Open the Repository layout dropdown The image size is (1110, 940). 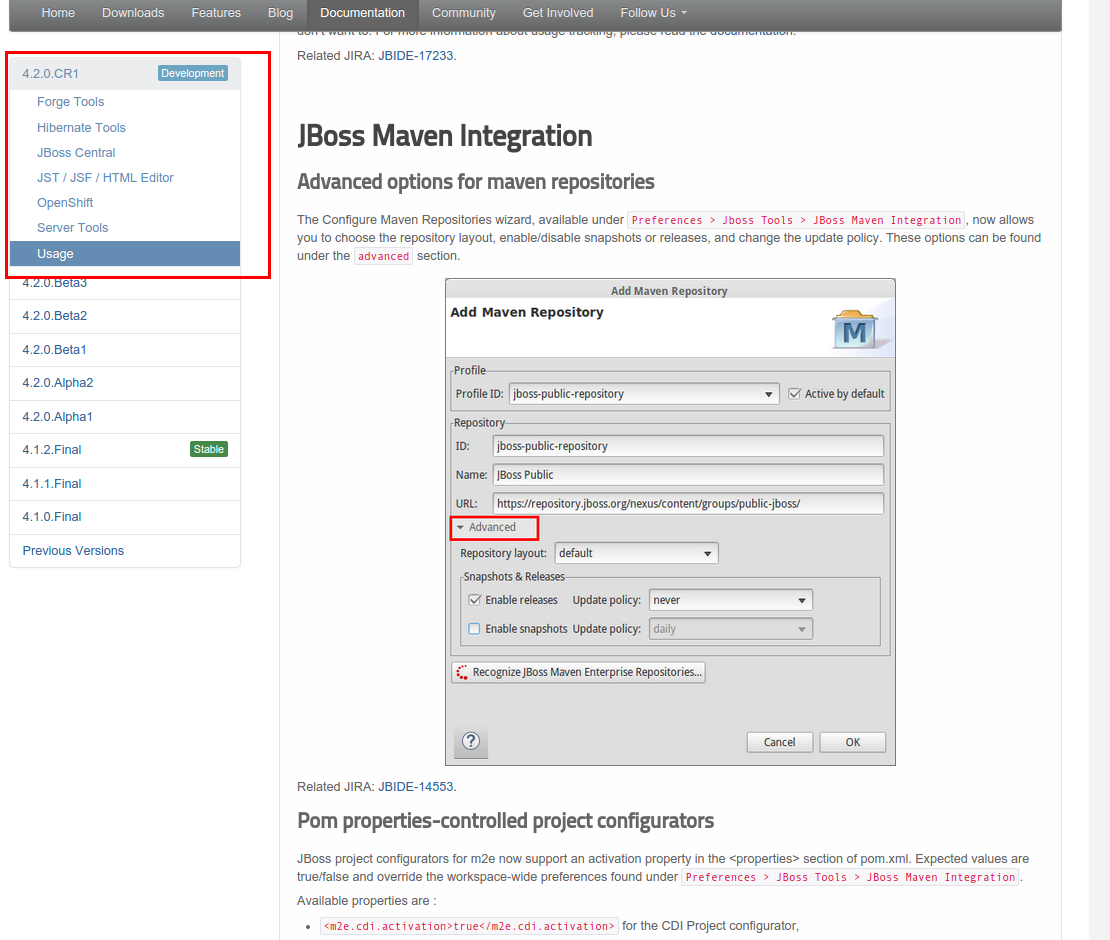tap(636, 553)
